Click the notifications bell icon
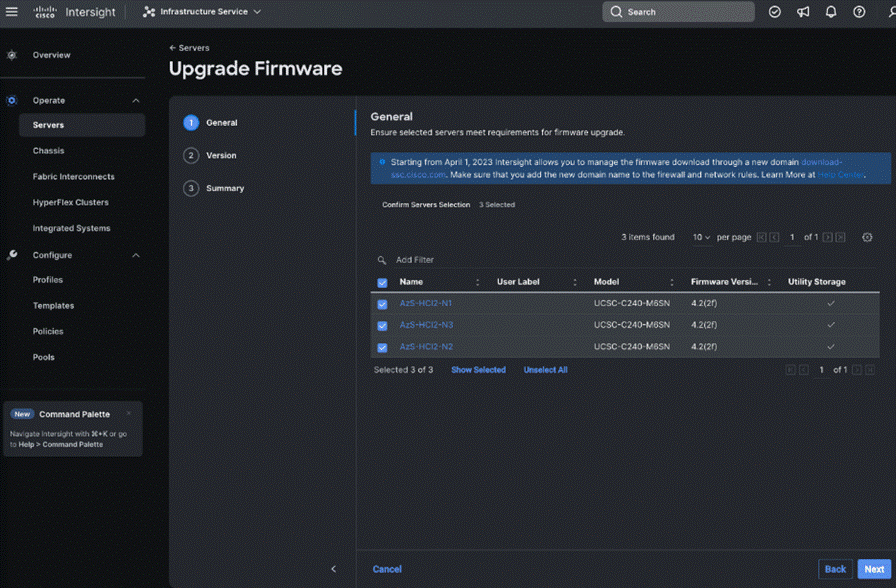Image resolution: width=896 pixels, height=588 pixels. pyautogui.click(x=830, y=12)
